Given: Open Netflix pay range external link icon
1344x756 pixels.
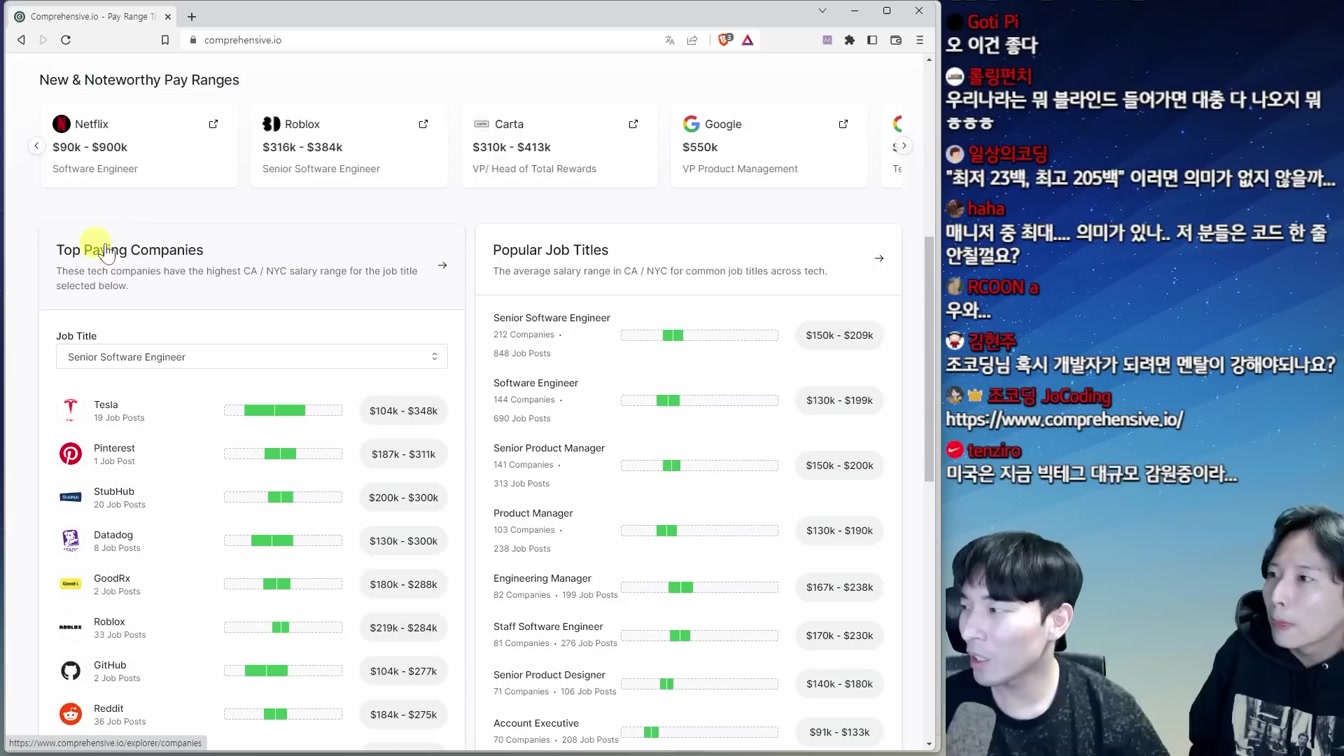Looking at the screenshot, I should point(213,124).
